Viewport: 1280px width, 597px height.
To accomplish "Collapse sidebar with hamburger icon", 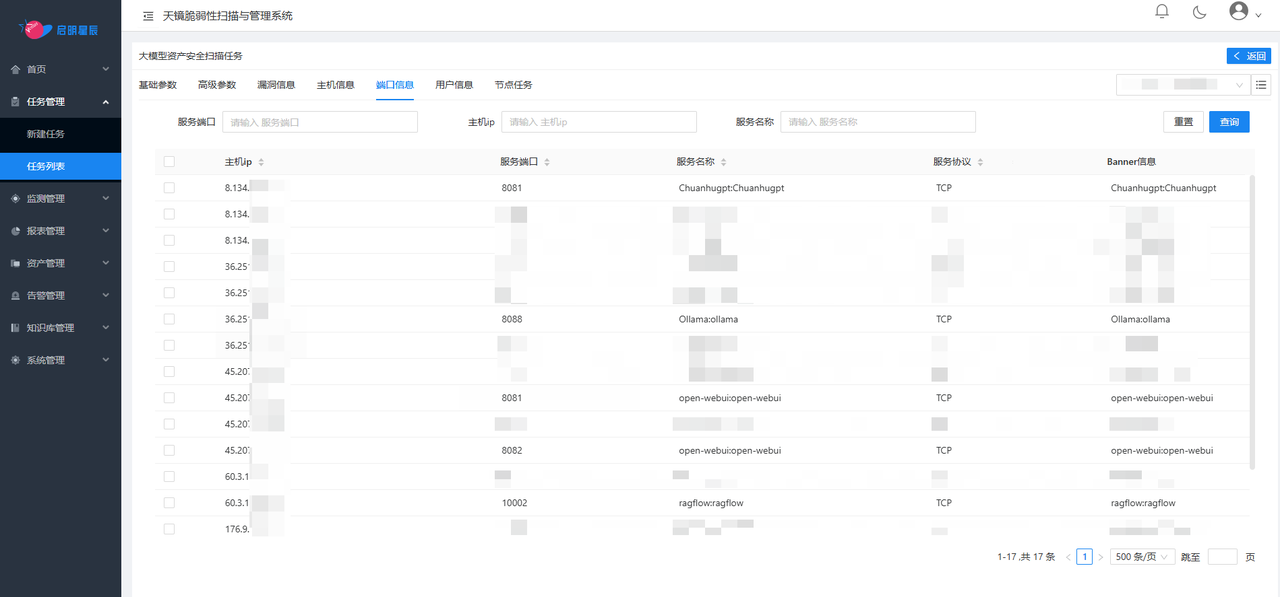I will (148, 16).
